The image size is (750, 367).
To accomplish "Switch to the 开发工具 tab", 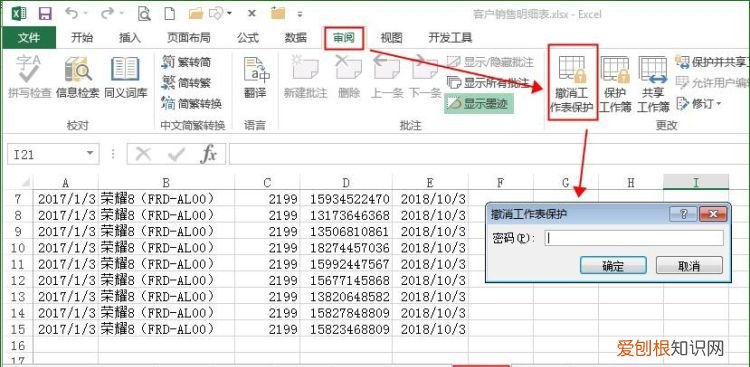I will tap(450, 37).
